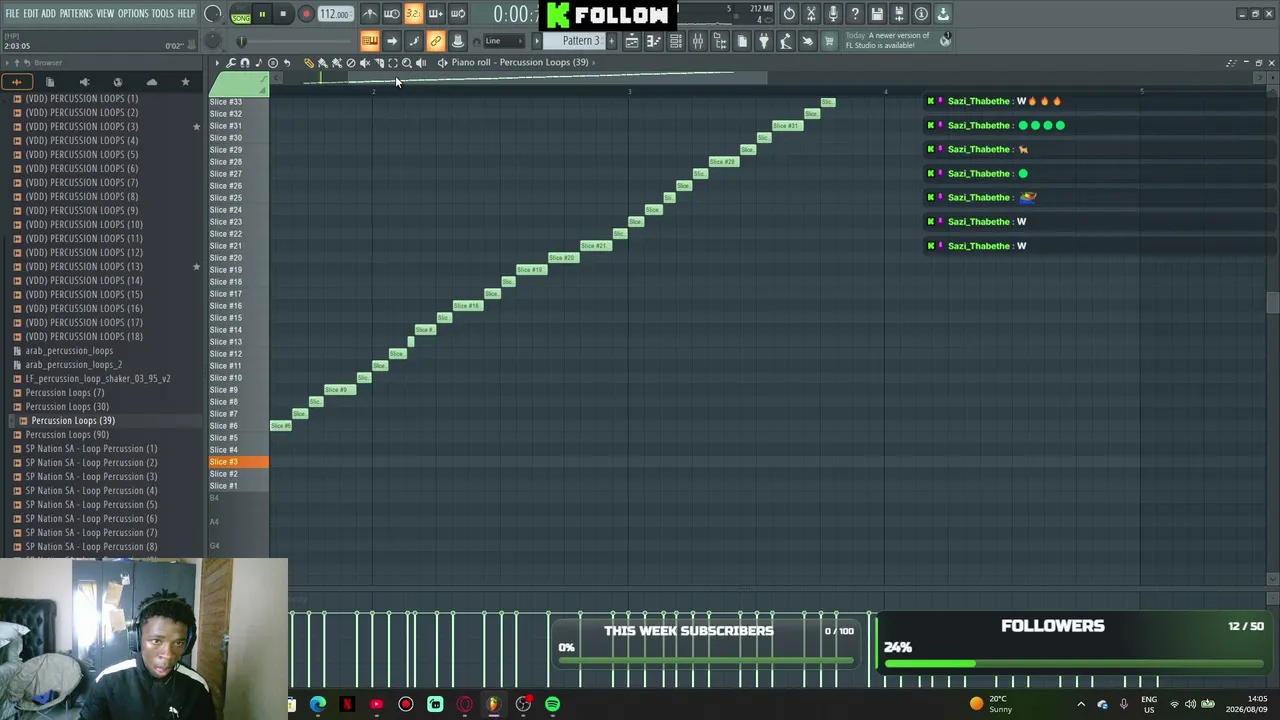Open the (VDD) PERCUSSION LOOPS (13) folder
Viewport: 1280px width, 720px height.
pyautogui.click(x=84, y=267)
